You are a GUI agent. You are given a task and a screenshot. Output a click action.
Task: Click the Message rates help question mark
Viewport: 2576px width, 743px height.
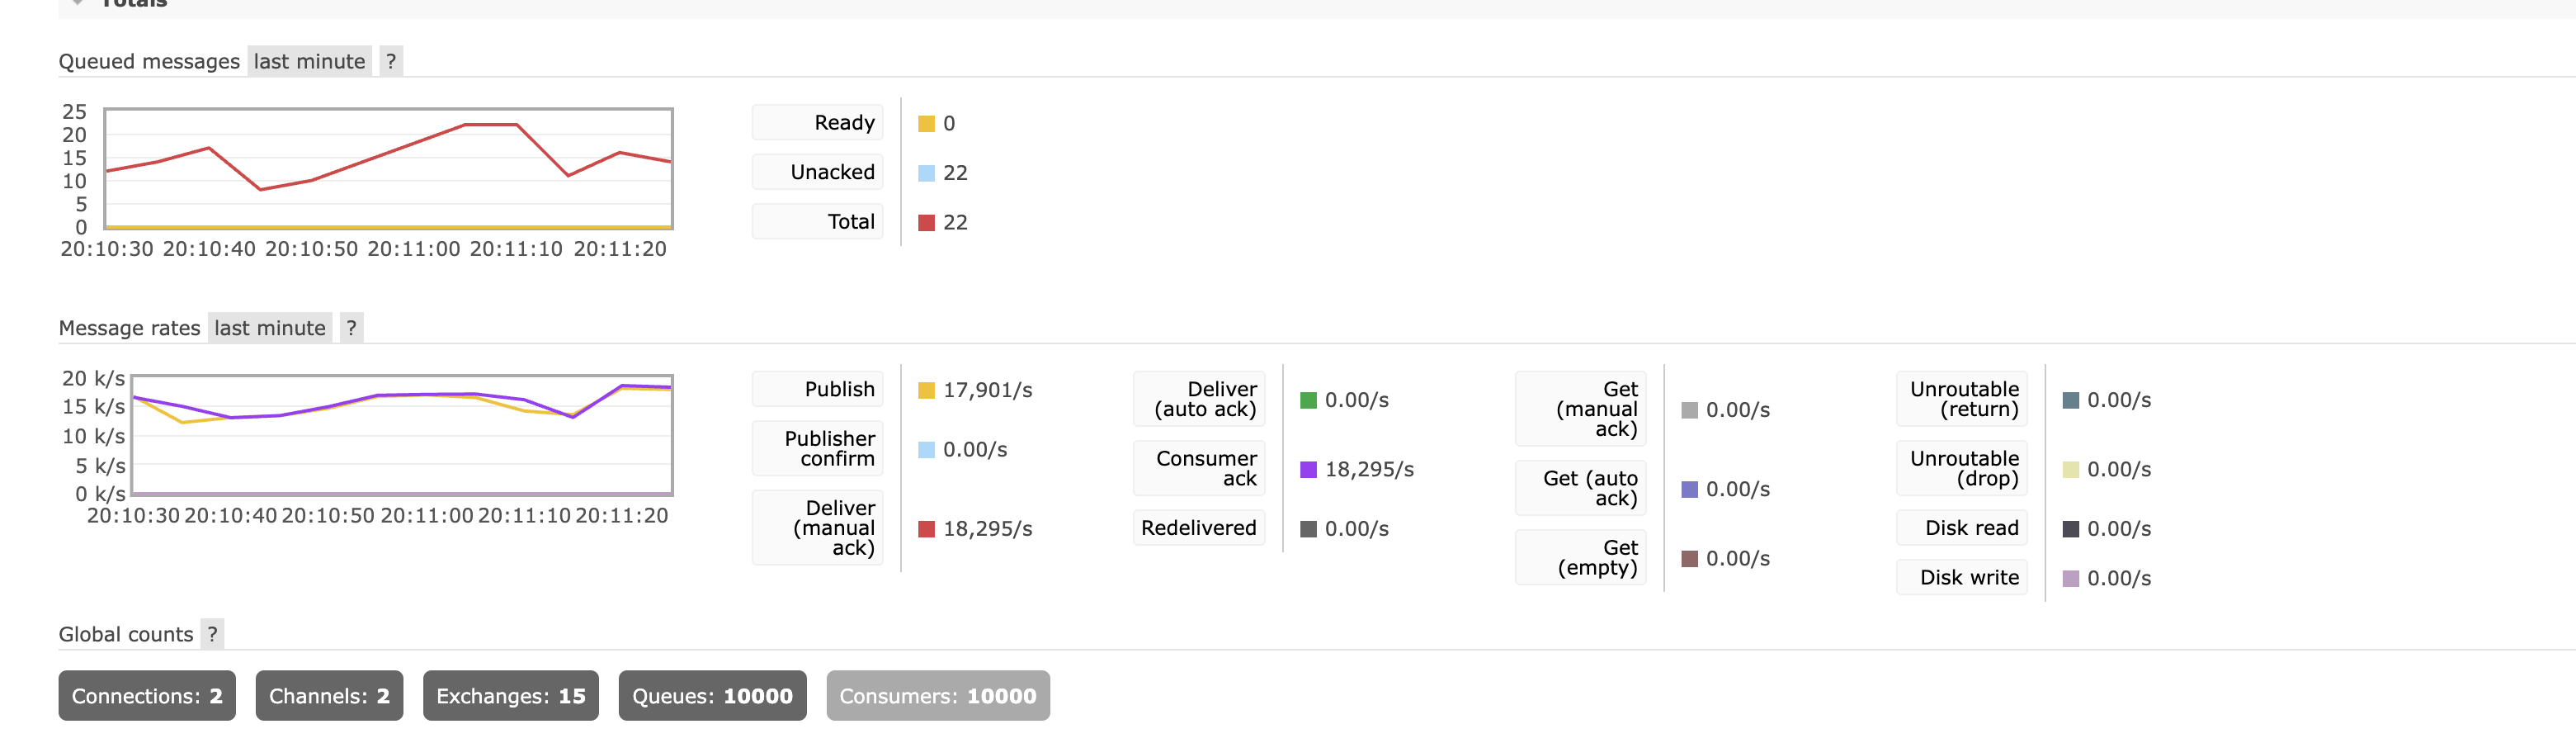(351, 328)
